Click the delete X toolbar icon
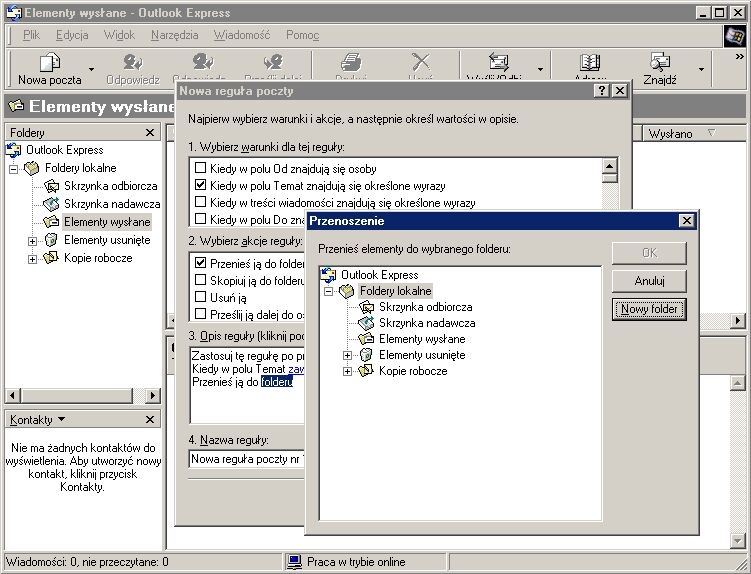 point(421,62)
